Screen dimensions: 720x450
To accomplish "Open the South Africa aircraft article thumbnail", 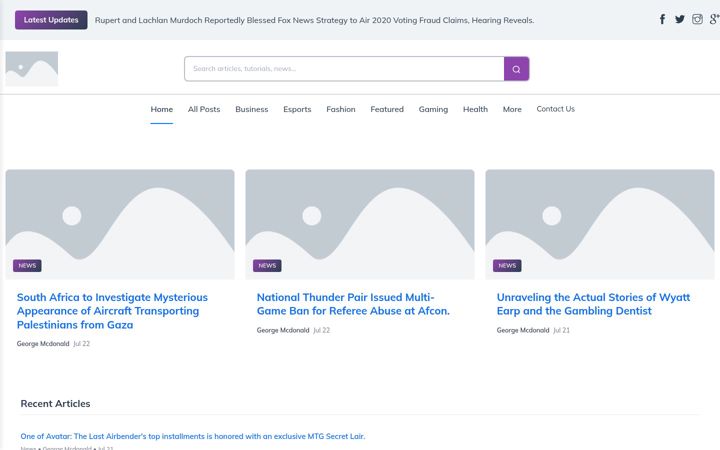I will coord(120,224).
